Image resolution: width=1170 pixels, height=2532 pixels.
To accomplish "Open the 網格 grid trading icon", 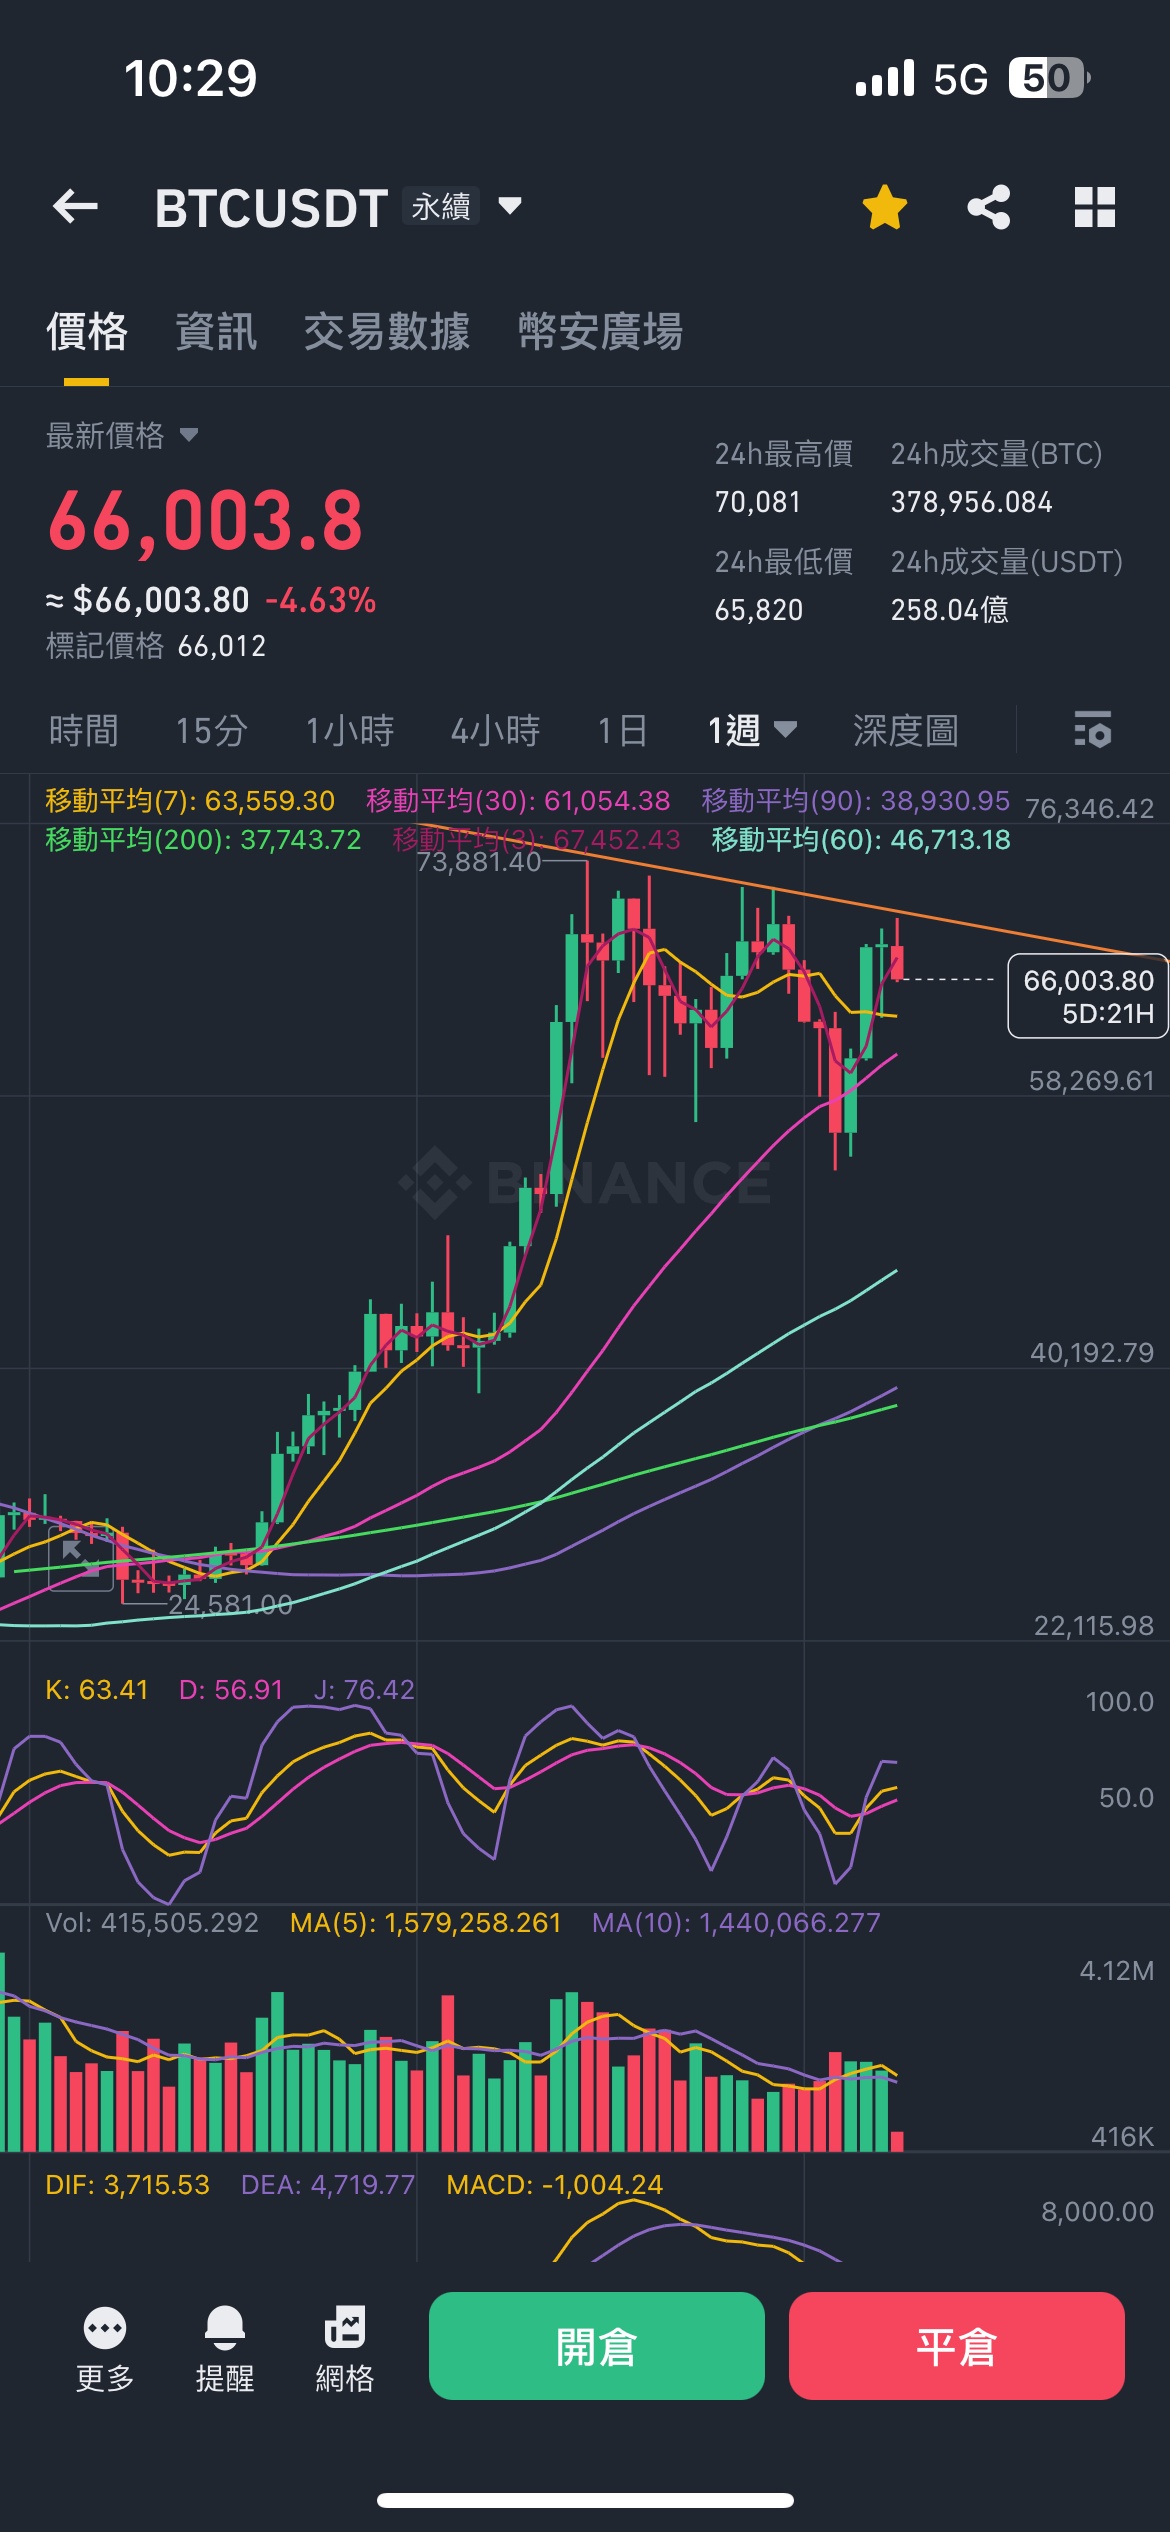I will pyautogui.click(x=345, y=2348).
